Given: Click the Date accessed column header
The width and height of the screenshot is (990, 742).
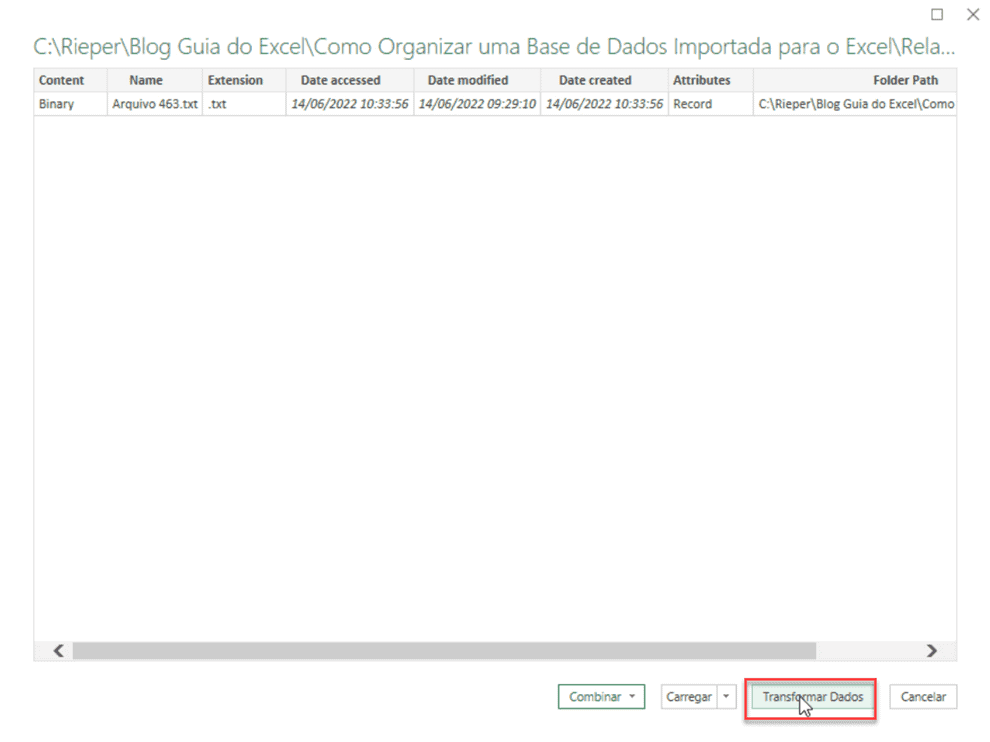Looking at the screenshot, I should (349, 80).
